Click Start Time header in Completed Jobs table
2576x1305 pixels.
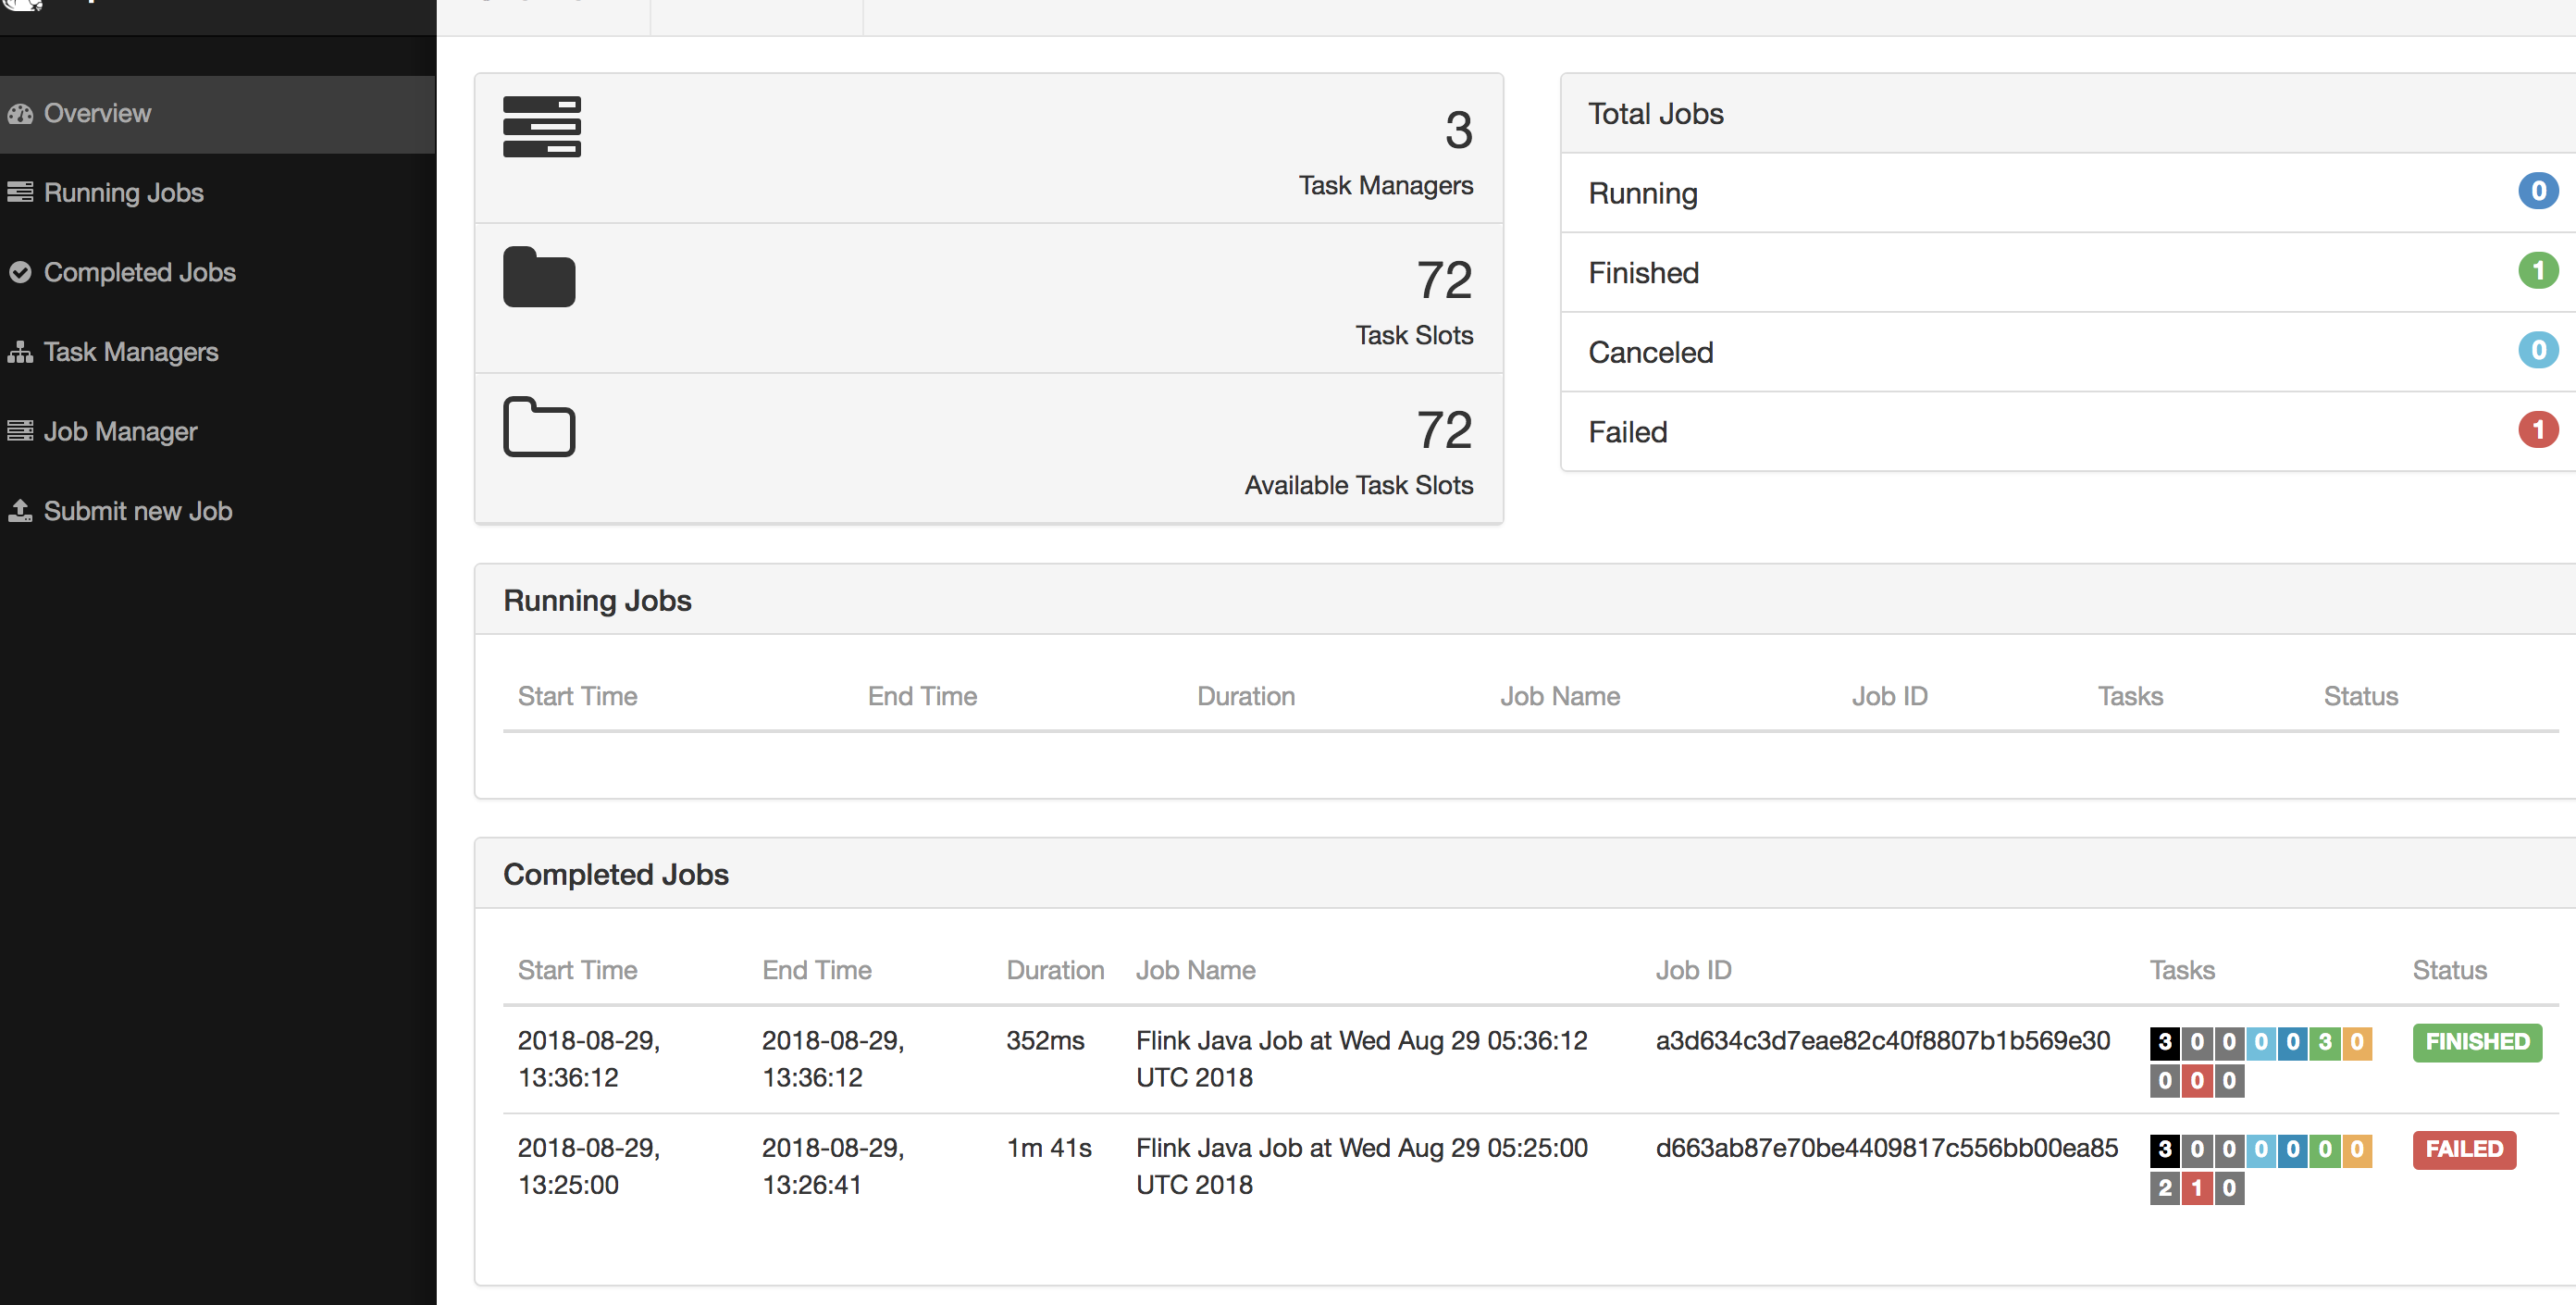coord(577,970)
